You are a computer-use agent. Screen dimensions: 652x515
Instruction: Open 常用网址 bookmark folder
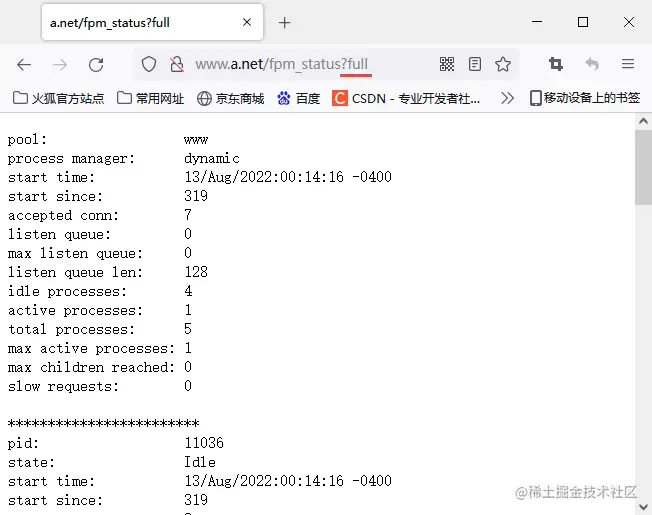coord(151,99)
